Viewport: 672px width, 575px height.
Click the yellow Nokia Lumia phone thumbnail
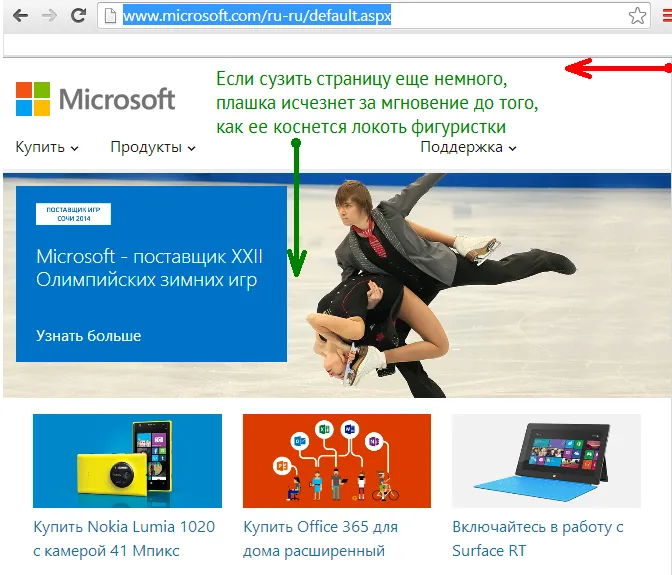point(127,461)
